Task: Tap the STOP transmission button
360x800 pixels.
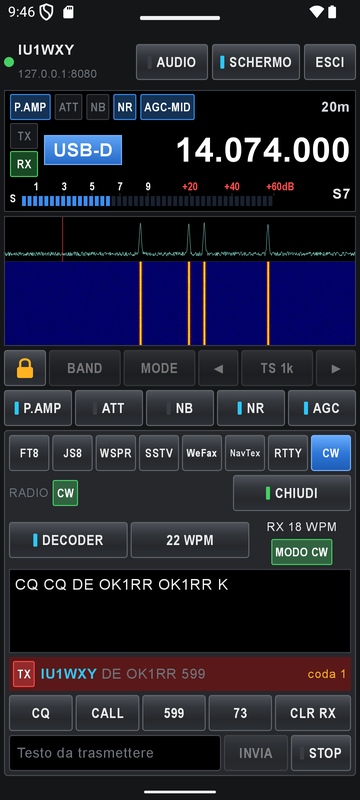Action: coord(321,753)
